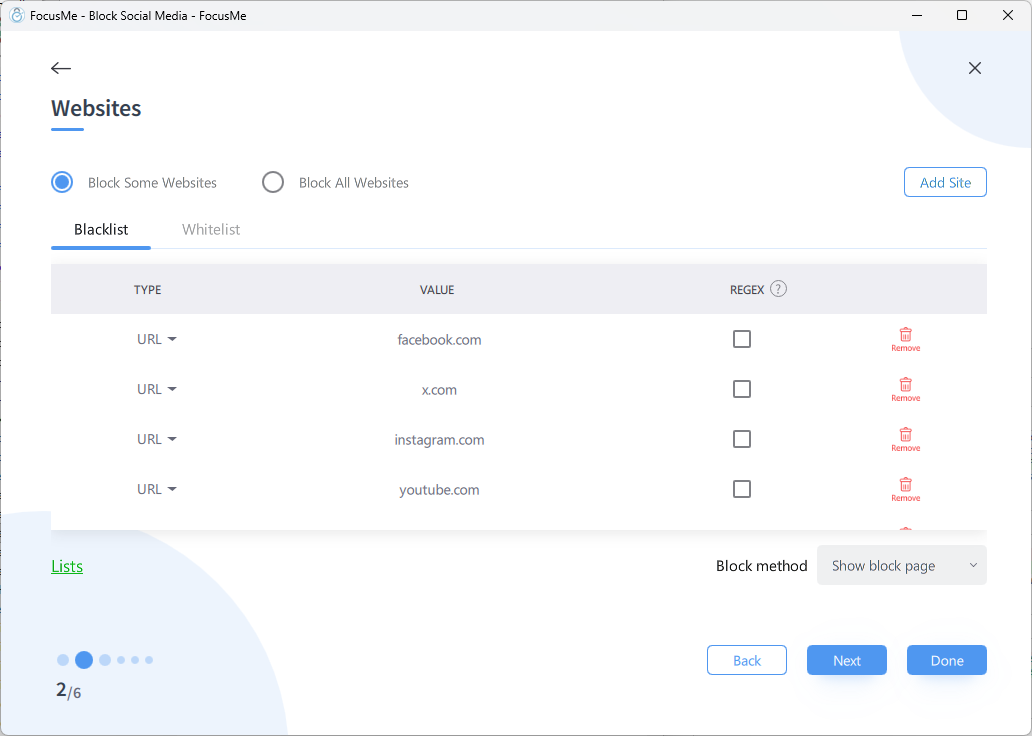Viewport: 1032px width, 736px height.
Task: Delete instagram.com via the Remove icon
Action: [906, 439]
